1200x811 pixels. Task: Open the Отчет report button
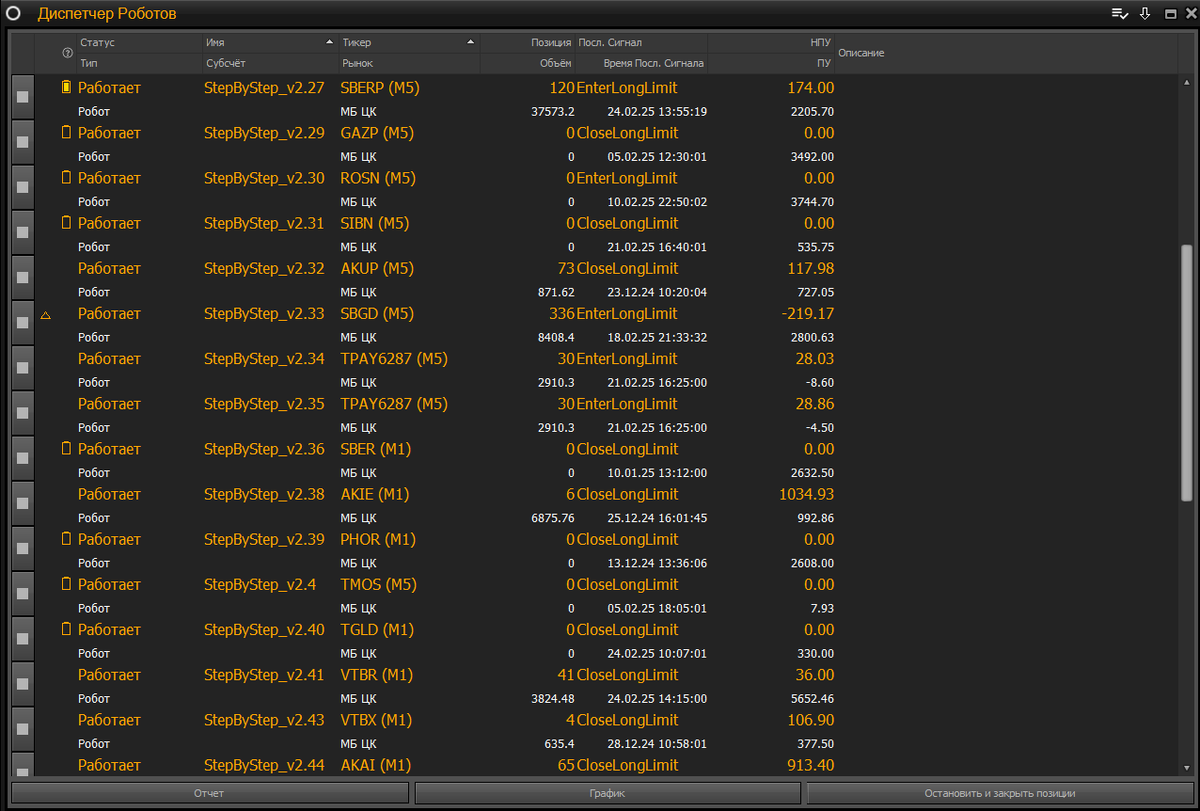point(209,793)
